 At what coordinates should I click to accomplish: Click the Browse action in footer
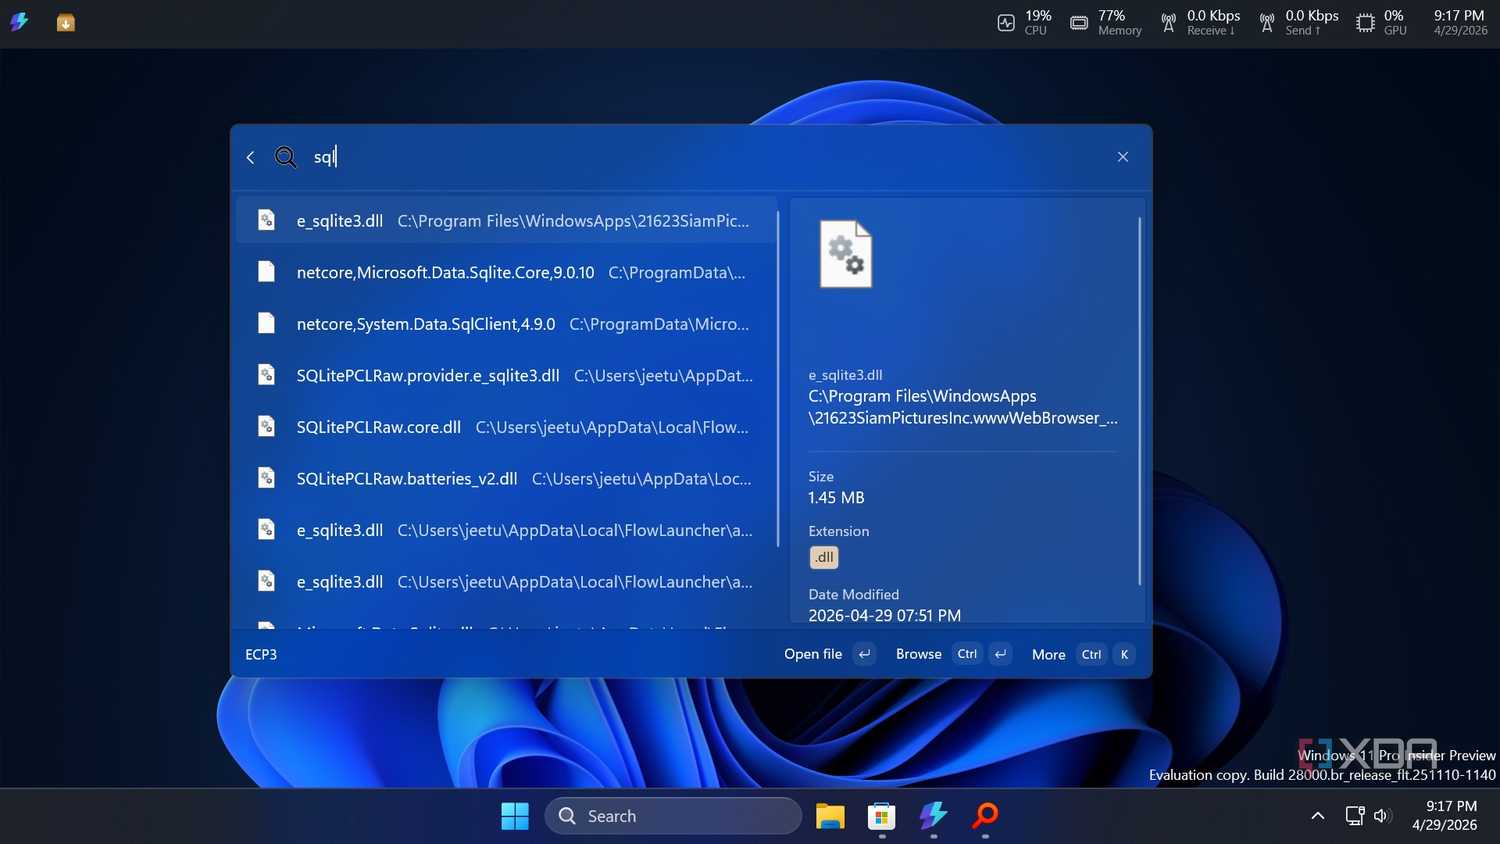(954, 654)
